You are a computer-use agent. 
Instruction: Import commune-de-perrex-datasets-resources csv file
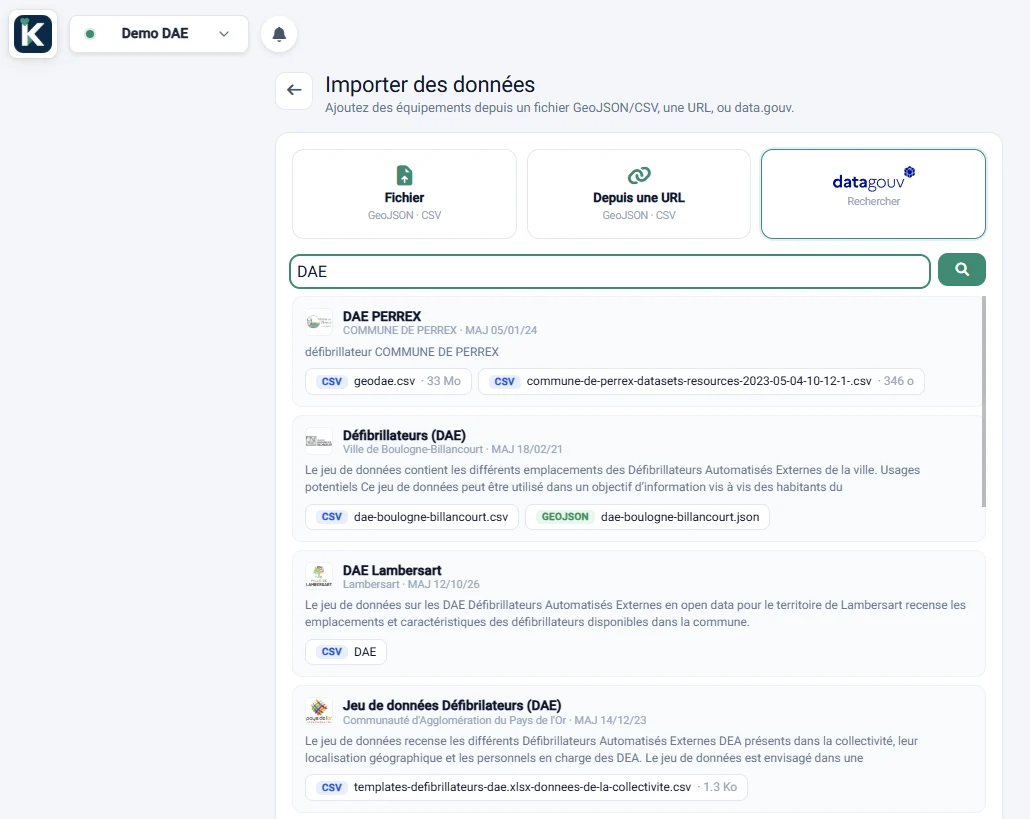tap(701, 381)
